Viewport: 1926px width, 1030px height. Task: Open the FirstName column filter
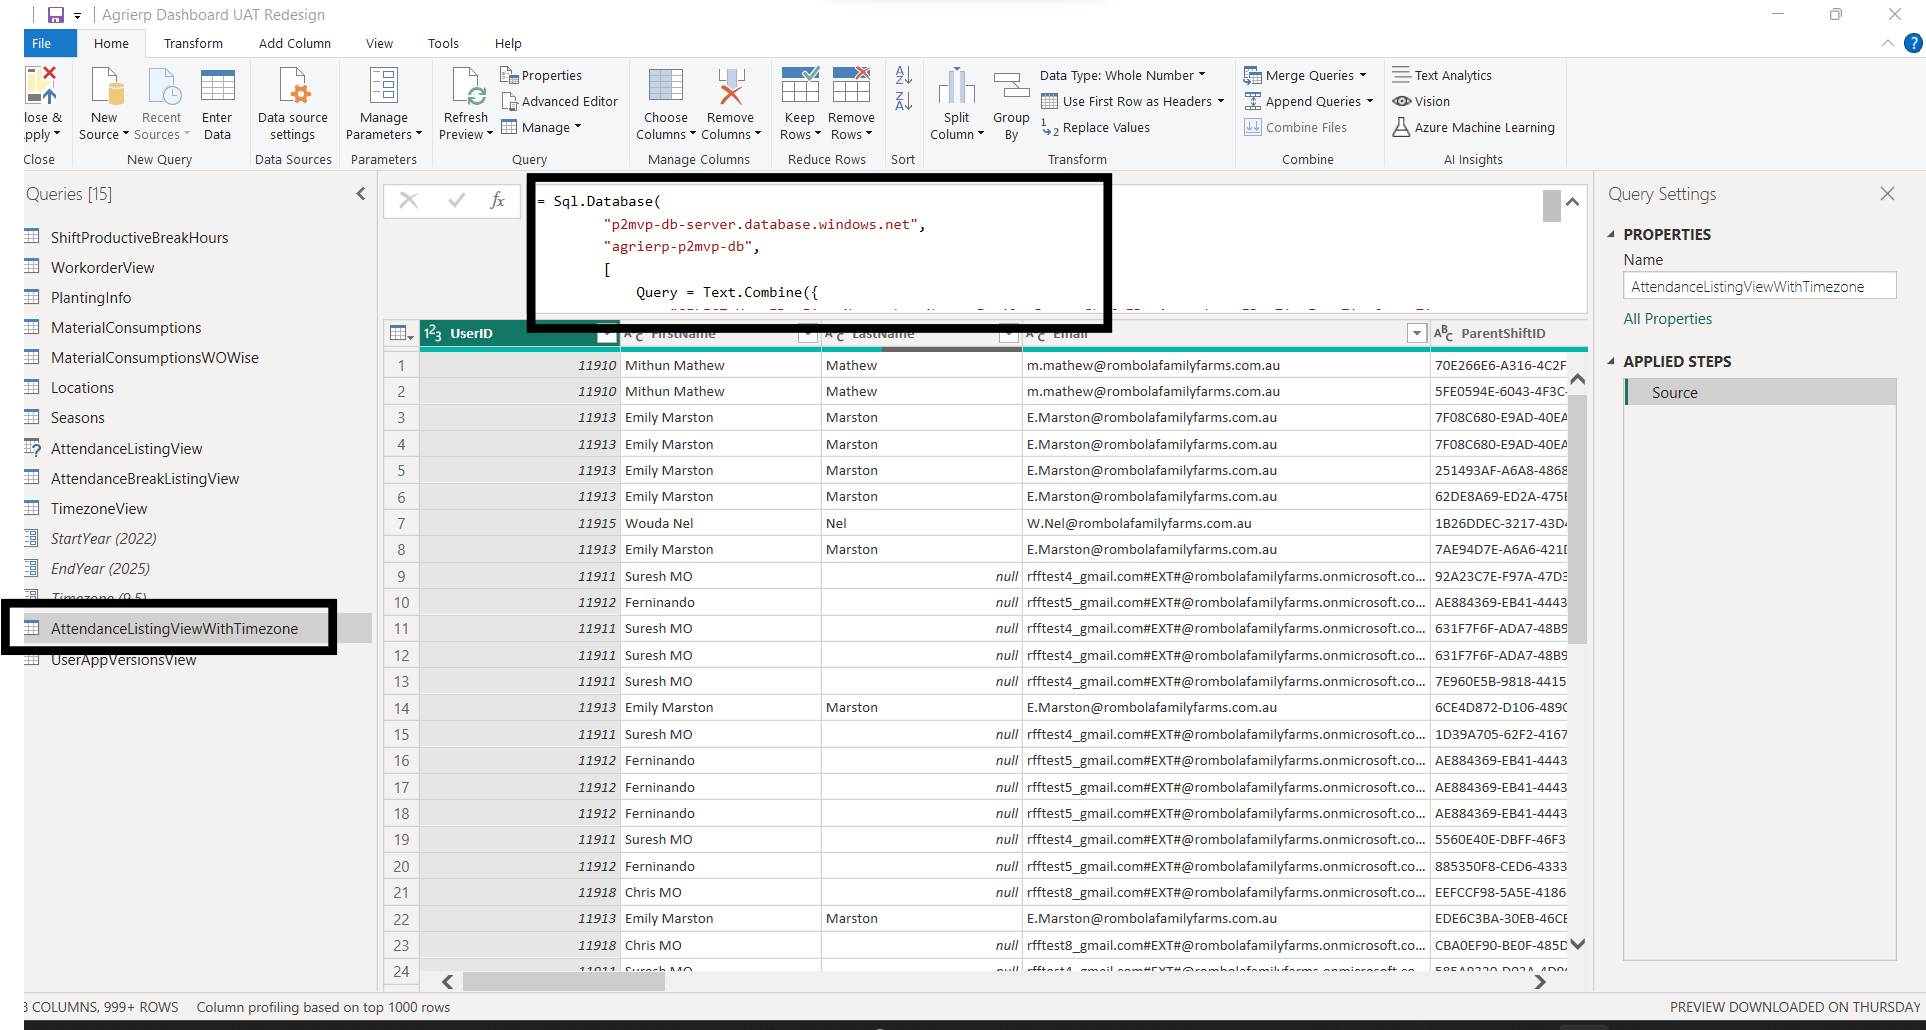808,337
